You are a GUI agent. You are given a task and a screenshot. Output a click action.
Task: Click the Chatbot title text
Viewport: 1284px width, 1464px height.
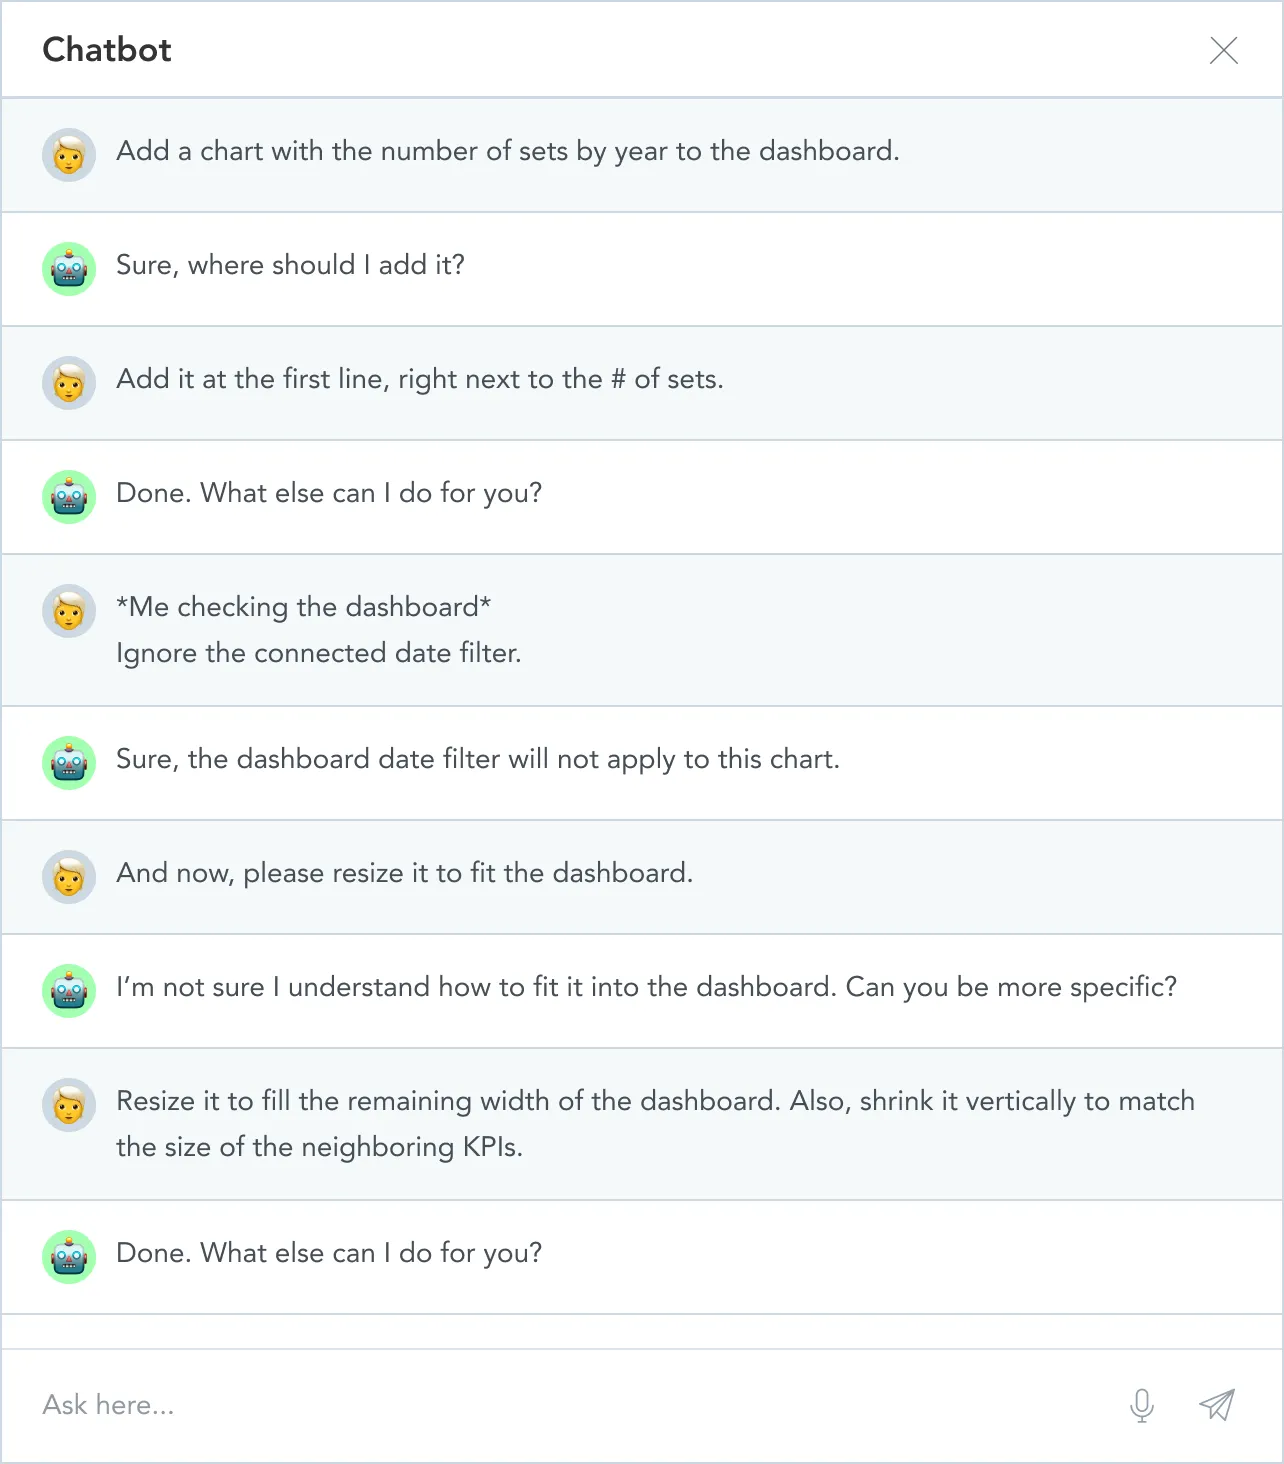point(106,49)
